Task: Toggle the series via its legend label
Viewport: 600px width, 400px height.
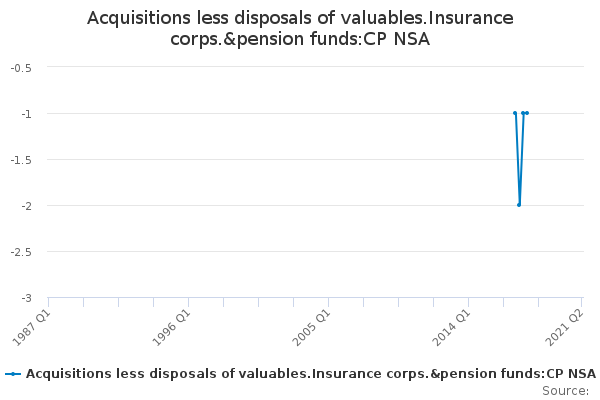Action: point(310,374)
